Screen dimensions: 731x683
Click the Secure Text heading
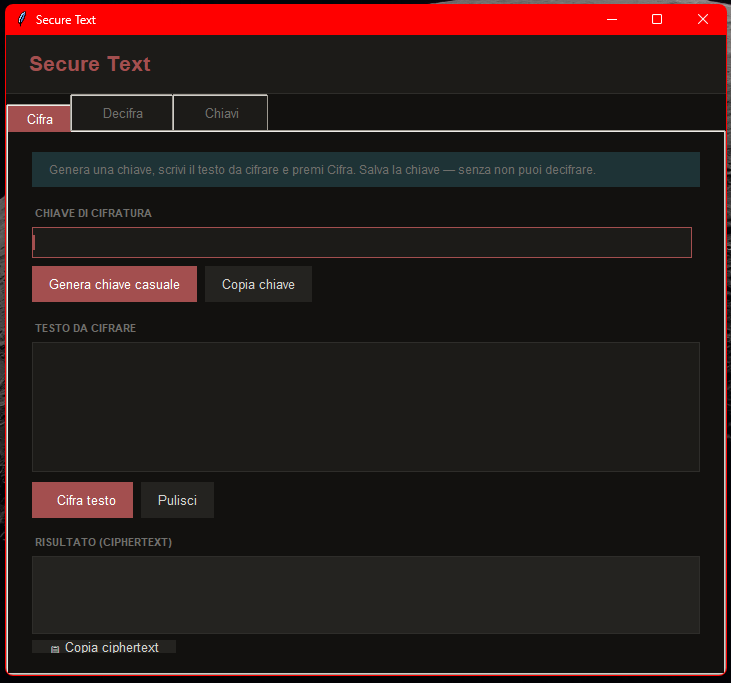(x=90, y=64)
